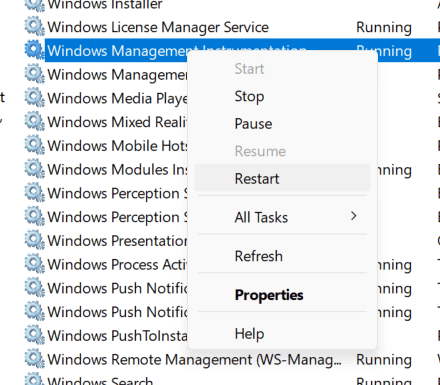The width and height of the screenshot is (440, 385).
Task: Click gear icon beside Windows Process Activation service
Action: tap(34, 264)
